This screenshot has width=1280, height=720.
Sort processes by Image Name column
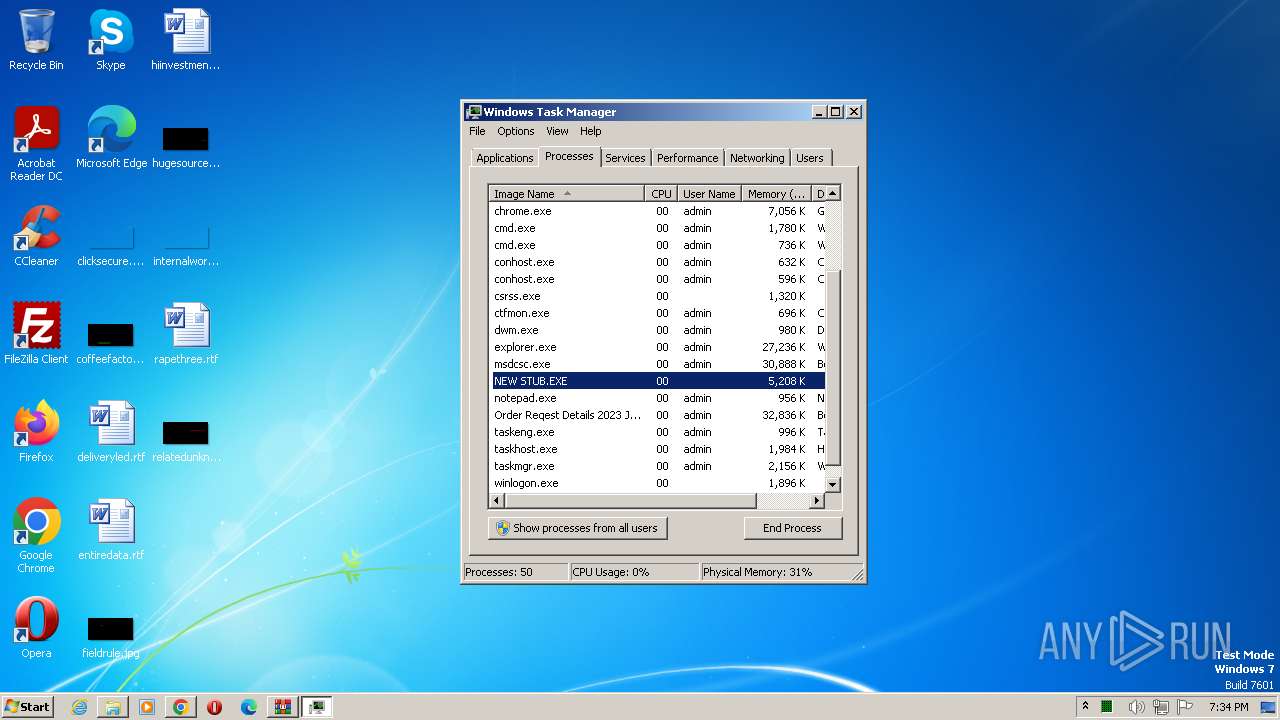point(566,194)
